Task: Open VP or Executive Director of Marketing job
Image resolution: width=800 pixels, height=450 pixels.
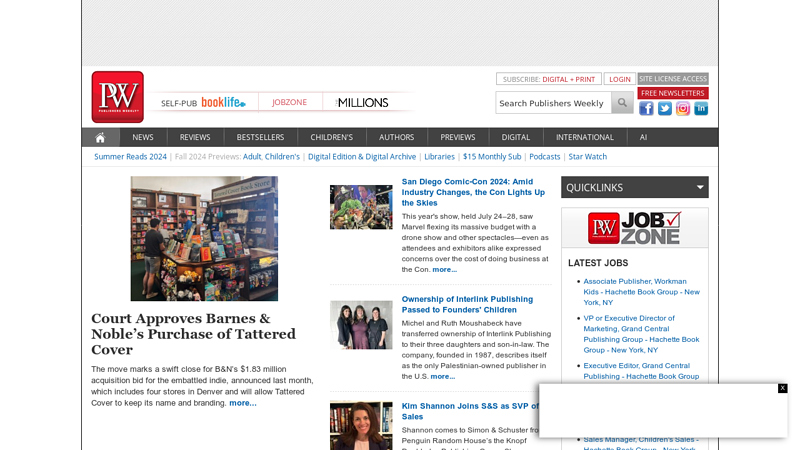Action: click(641, 334)
